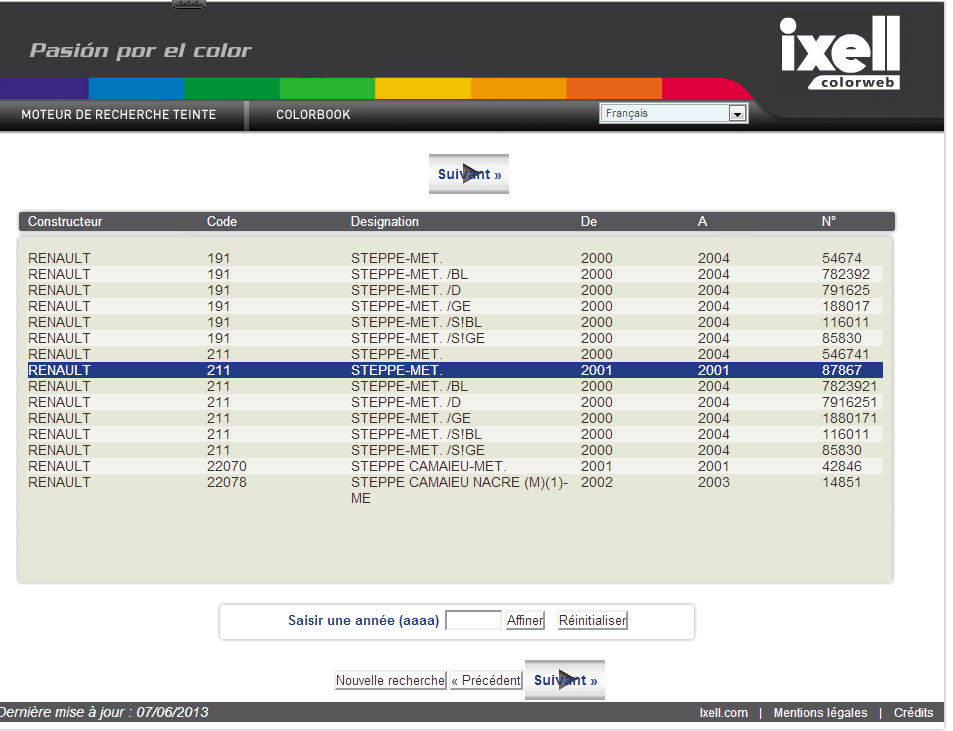Viewport: 953px width, 731px height.
Task: Open the Crédits footer link
Action: [x=913, y=713]
